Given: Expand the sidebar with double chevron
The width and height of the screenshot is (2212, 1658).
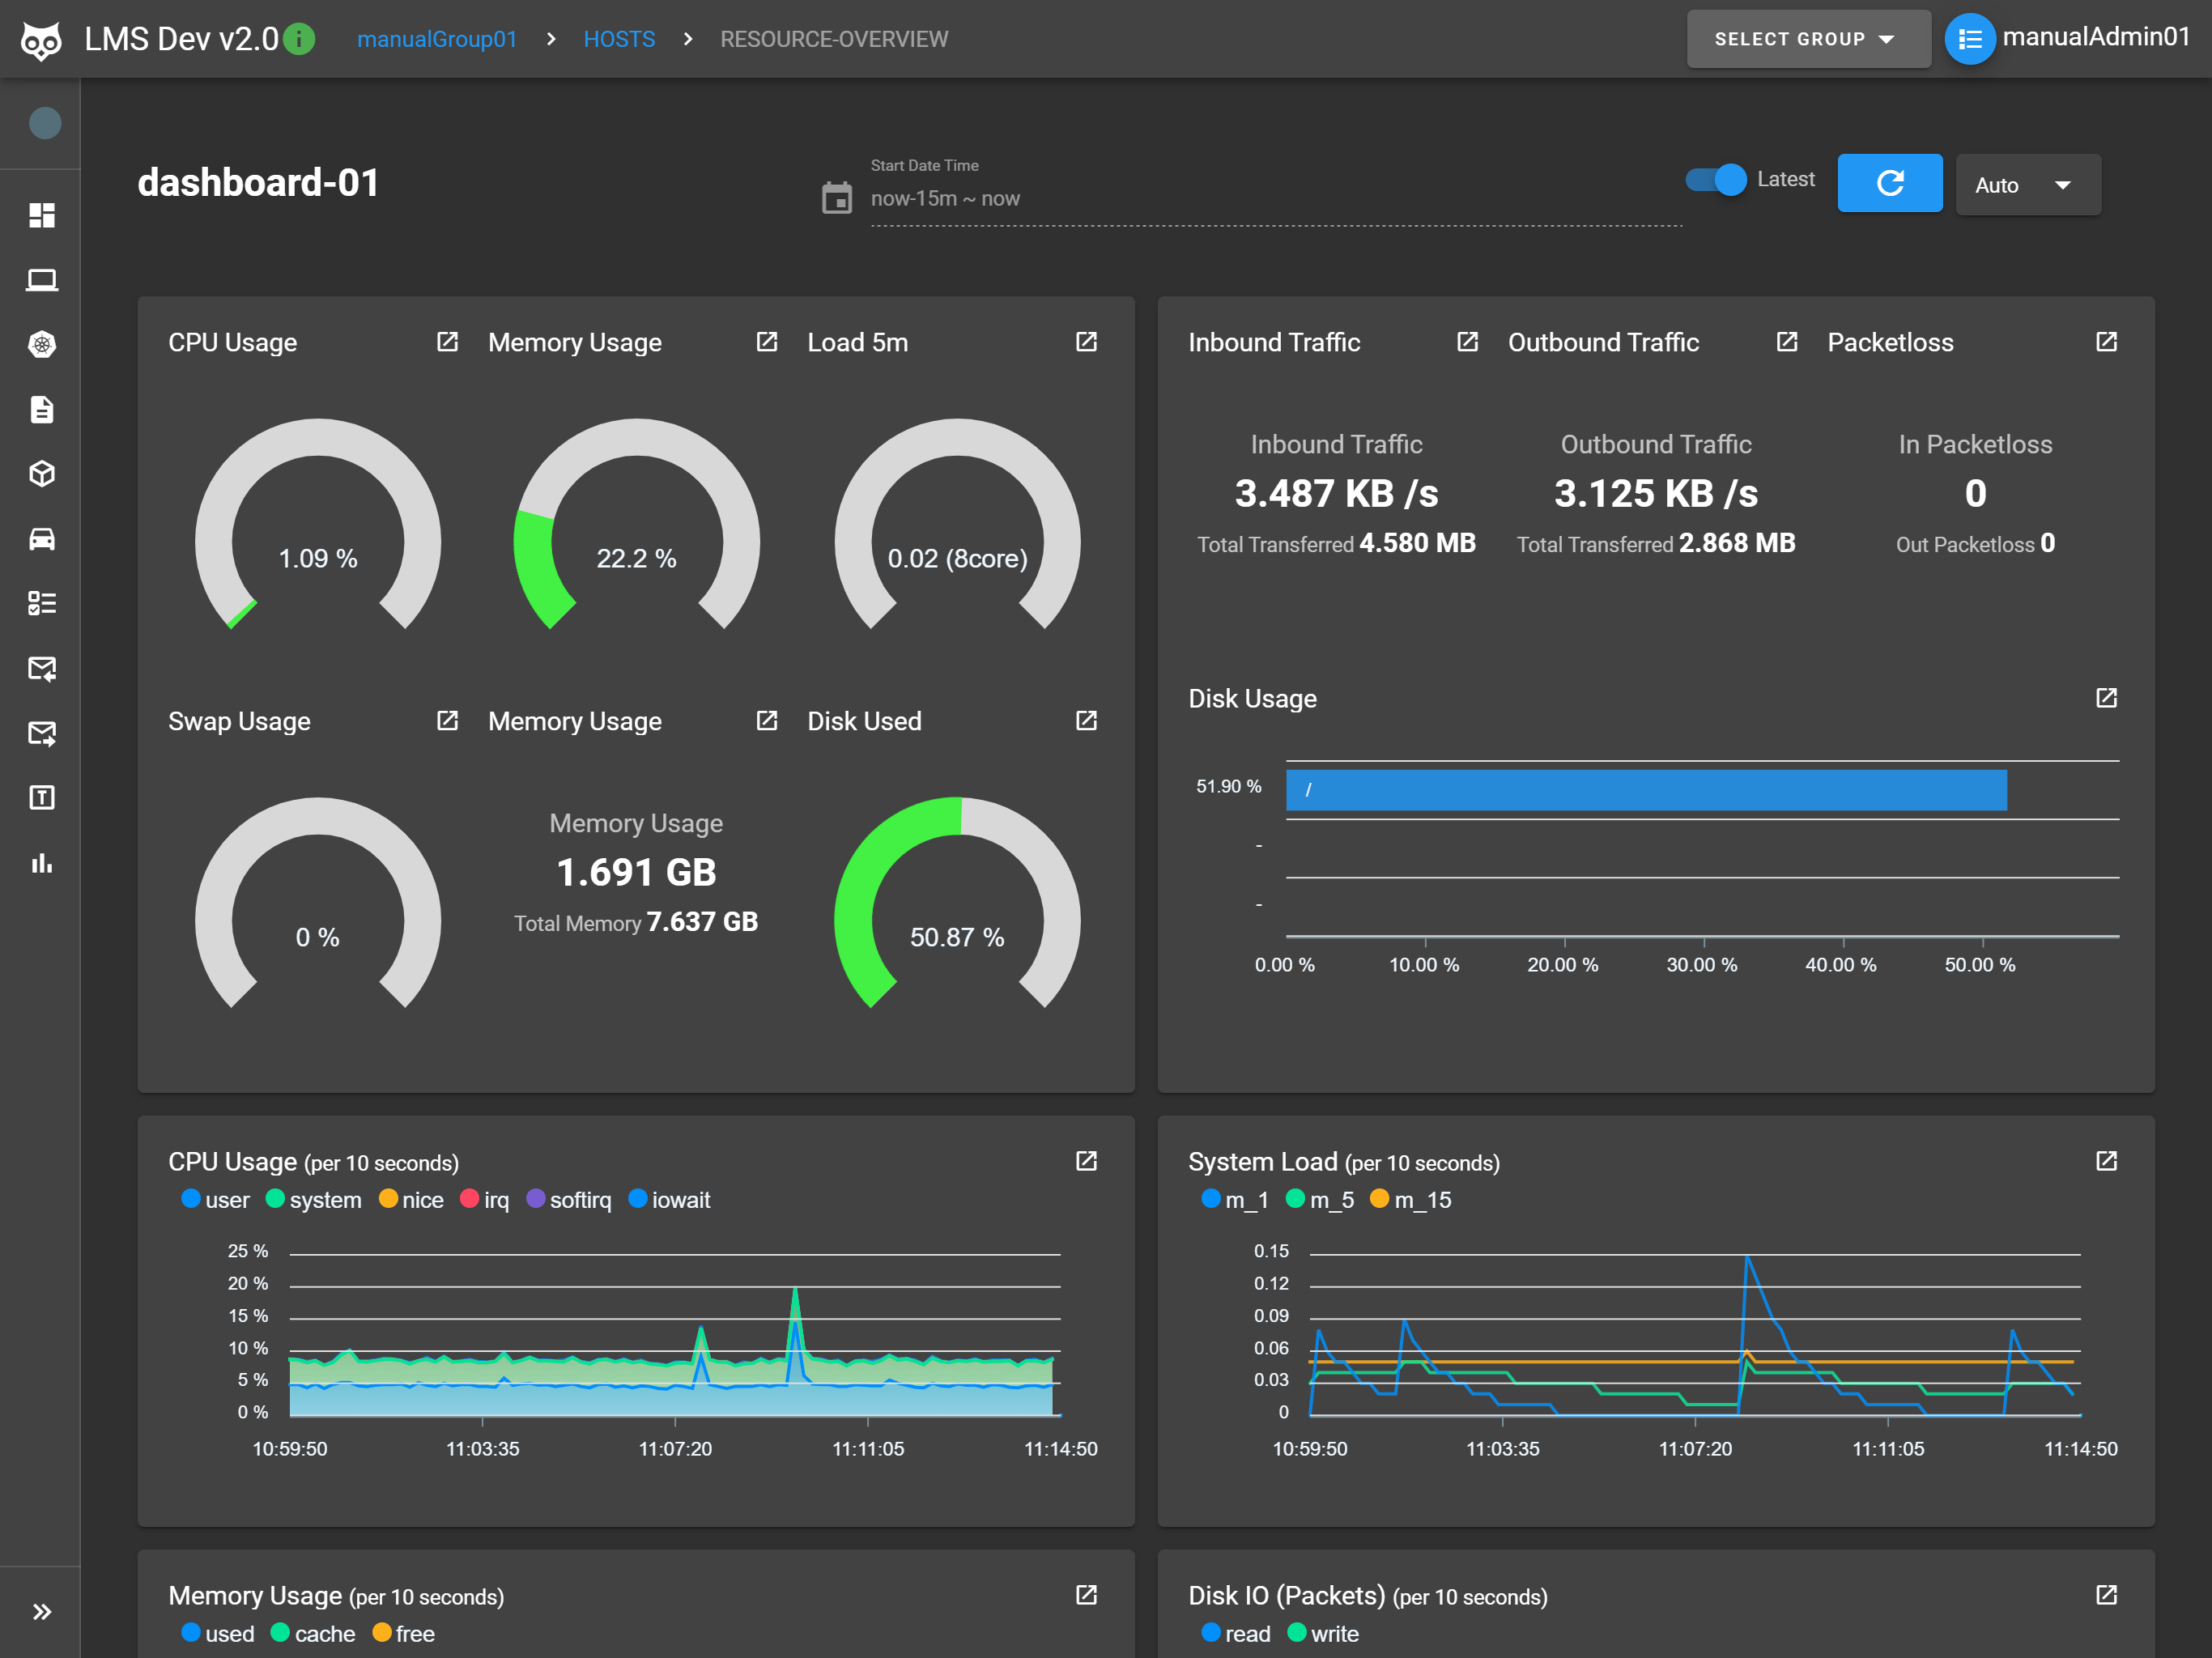Looking at the screenshot, I should [x=42, y=1611].
